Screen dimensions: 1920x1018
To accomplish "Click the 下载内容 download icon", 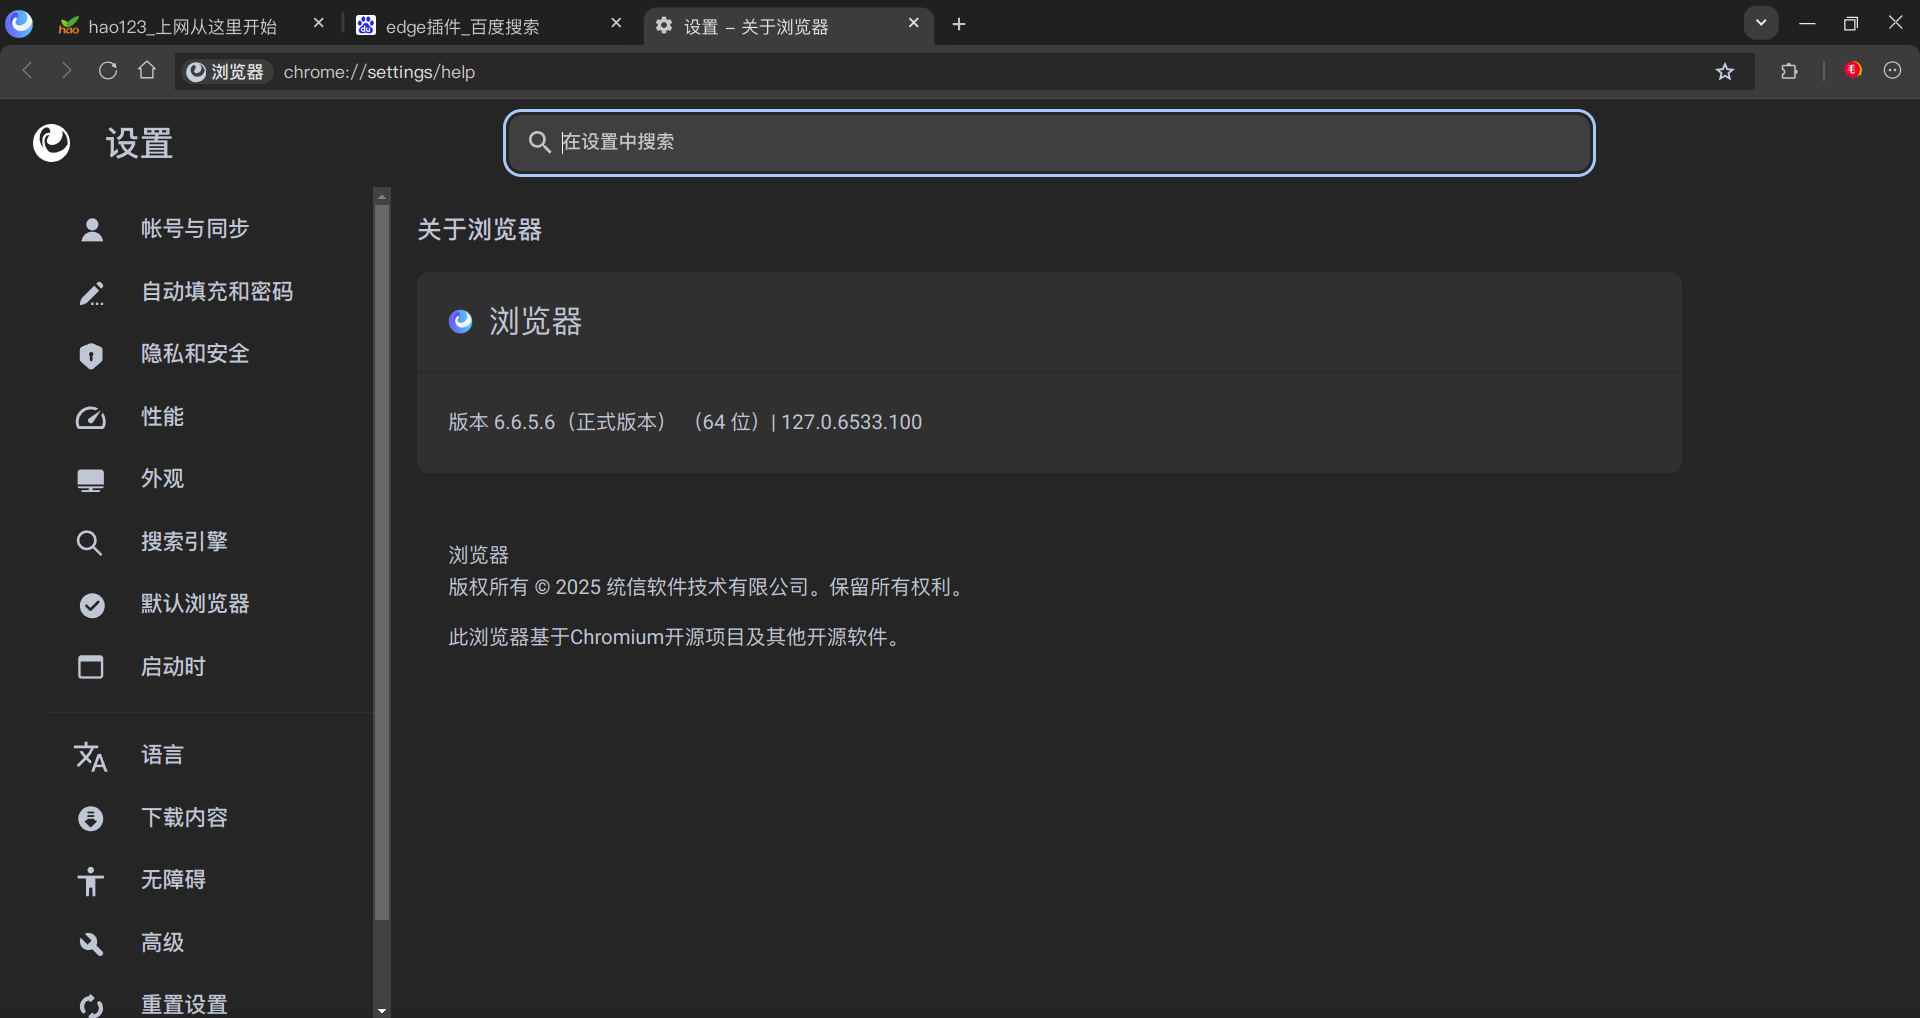I will (91, 819).
